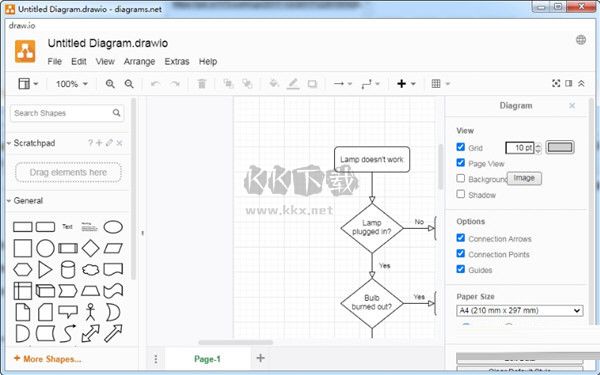Open the pages options dots button
The image size is (600, 375).
156,359
